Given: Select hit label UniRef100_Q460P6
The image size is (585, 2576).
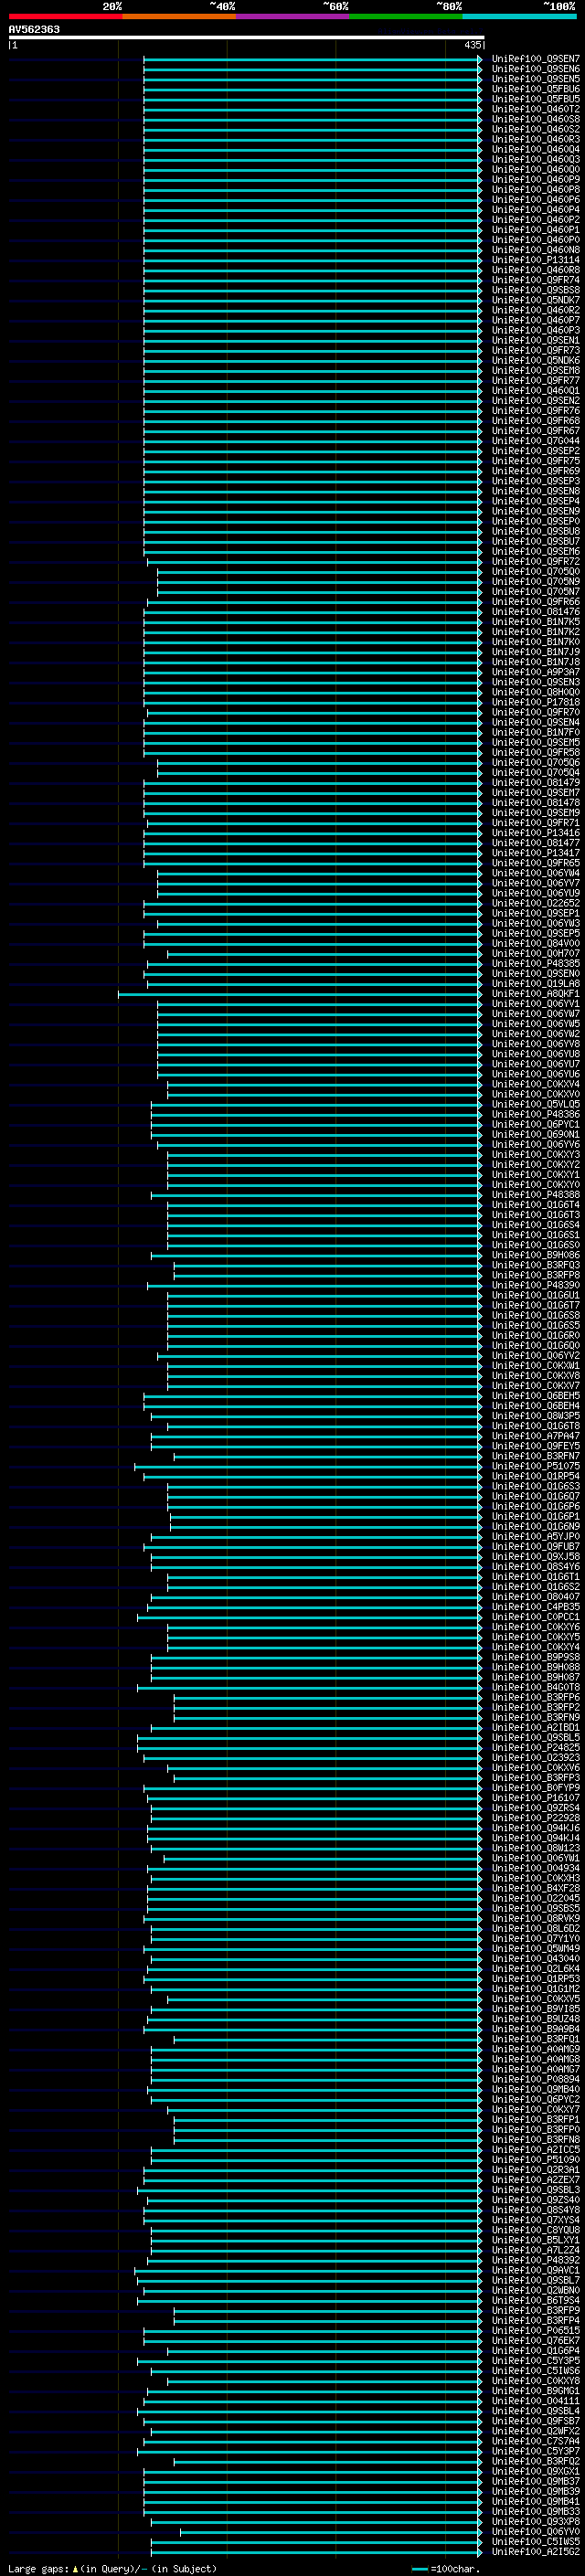Looking at the screenshot, I should (536, 200).
